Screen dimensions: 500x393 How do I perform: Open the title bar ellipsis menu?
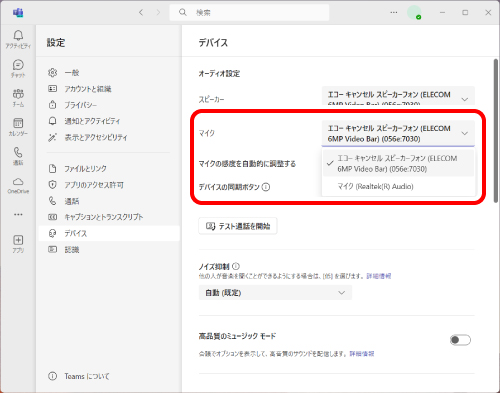[394, 12]
